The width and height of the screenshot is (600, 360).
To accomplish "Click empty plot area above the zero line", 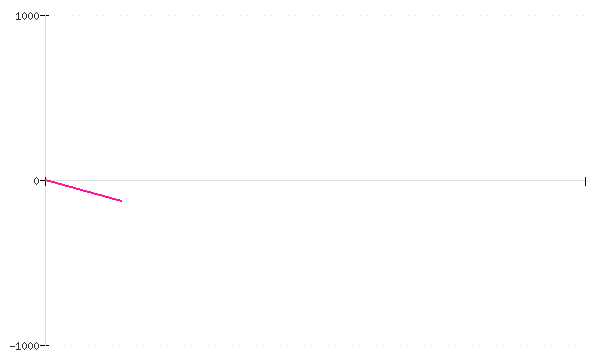I will [314, 98].
